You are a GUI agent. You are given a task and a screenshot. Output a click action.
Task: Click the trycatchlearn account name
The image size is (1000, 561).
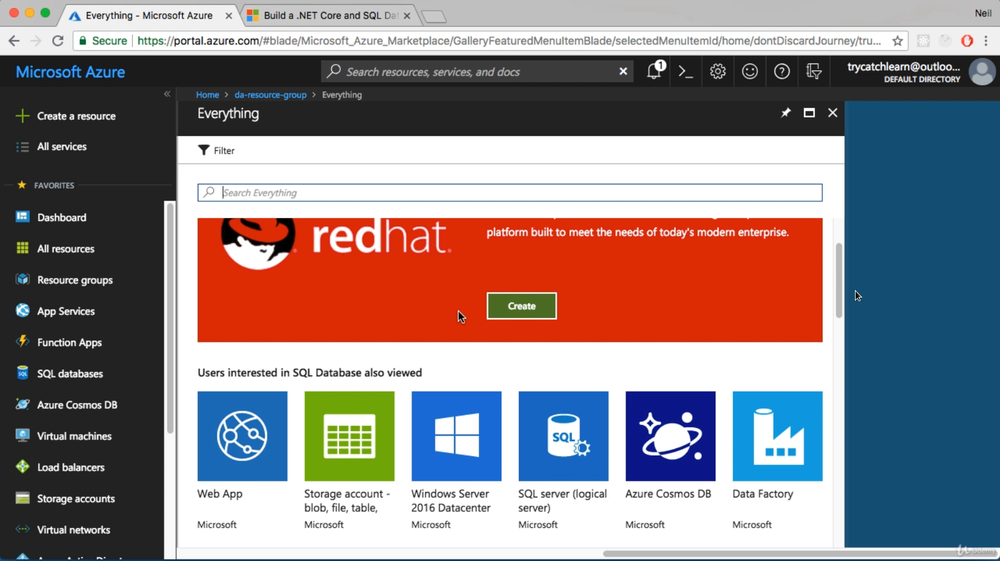point(903,66)
